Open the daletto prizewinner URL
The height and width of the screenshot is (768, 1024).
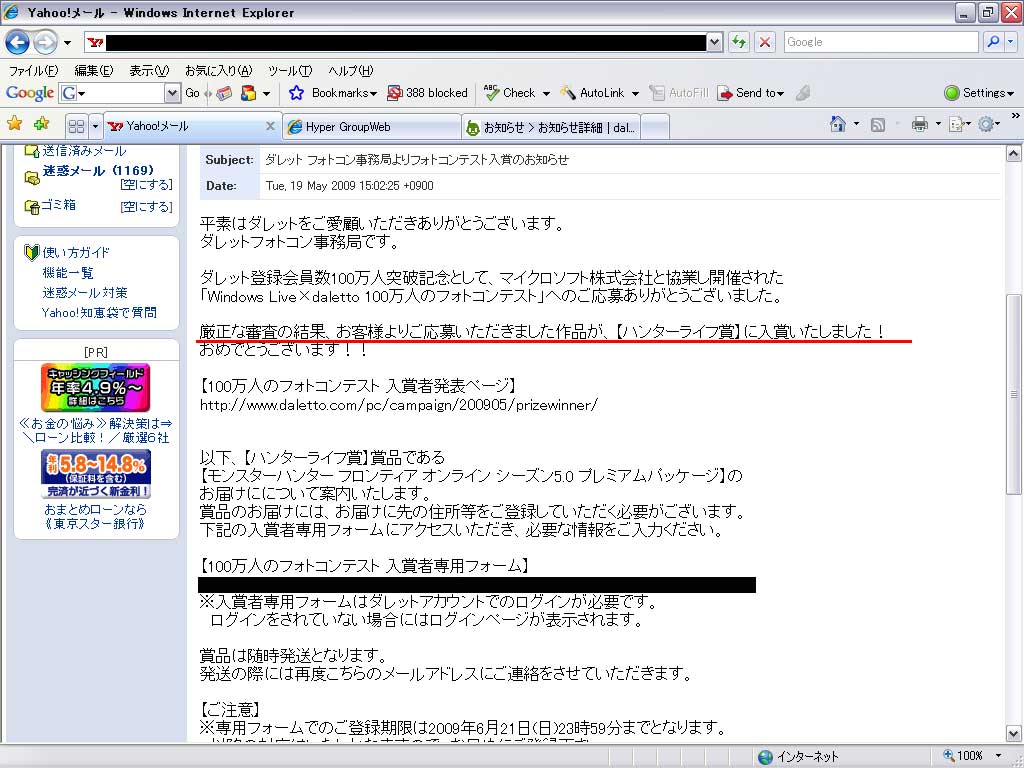pos(398,405)
